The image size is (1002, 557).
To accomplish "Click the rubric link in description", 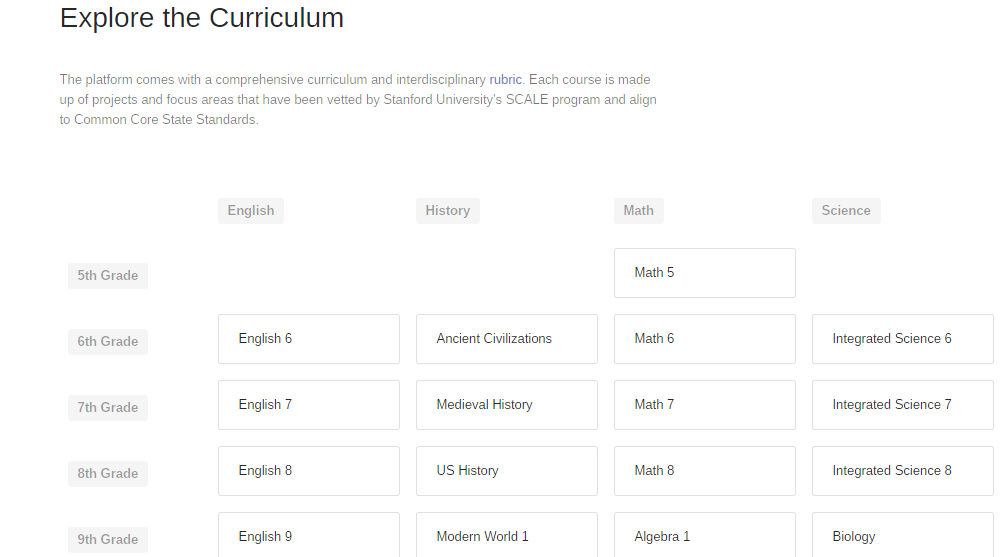I will coord(505,80).
